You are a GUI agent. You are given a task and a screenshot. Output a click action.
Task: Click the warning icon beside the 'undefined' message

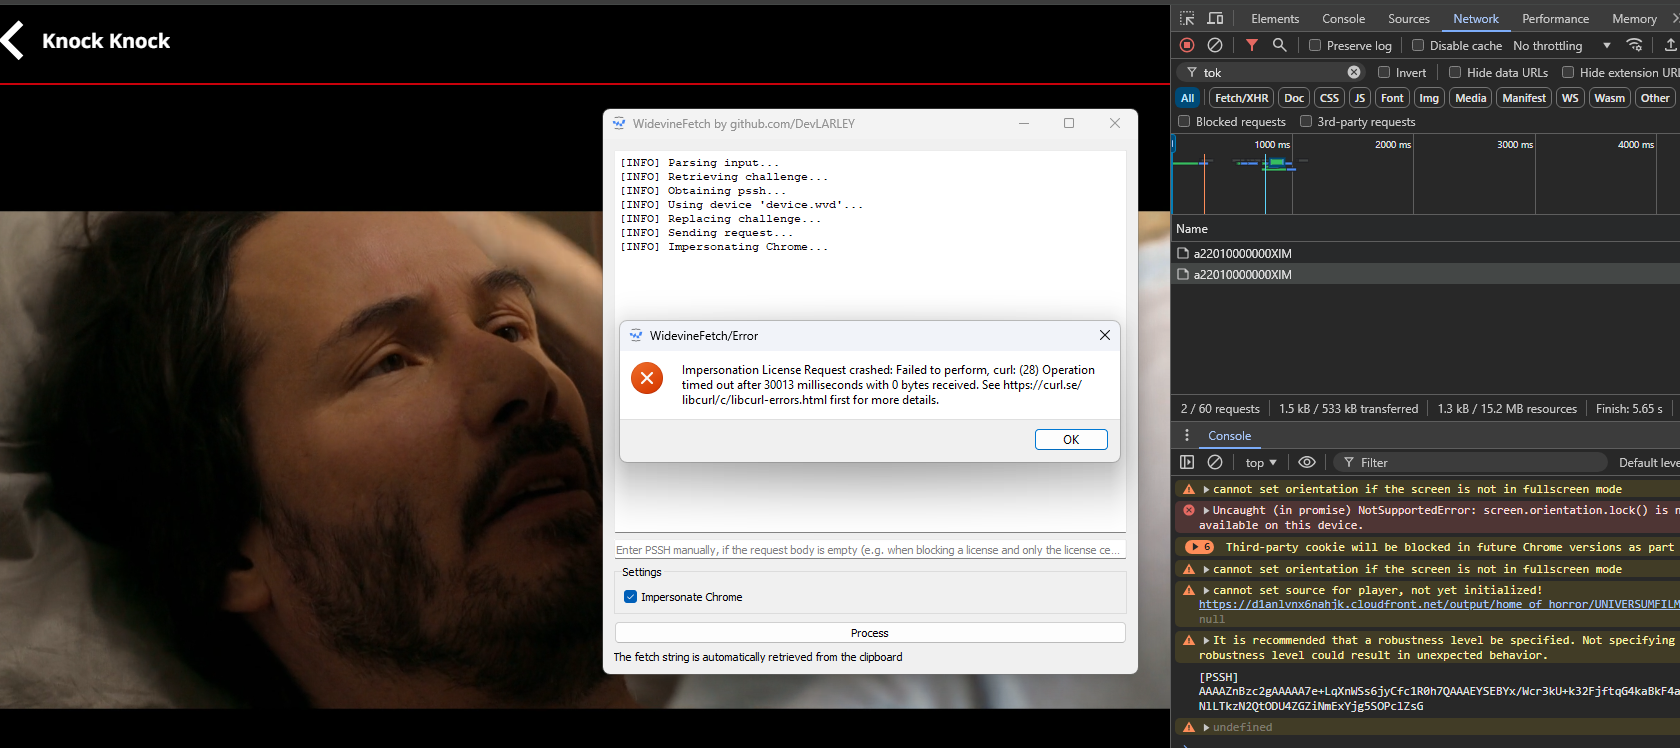point(1189,727)
